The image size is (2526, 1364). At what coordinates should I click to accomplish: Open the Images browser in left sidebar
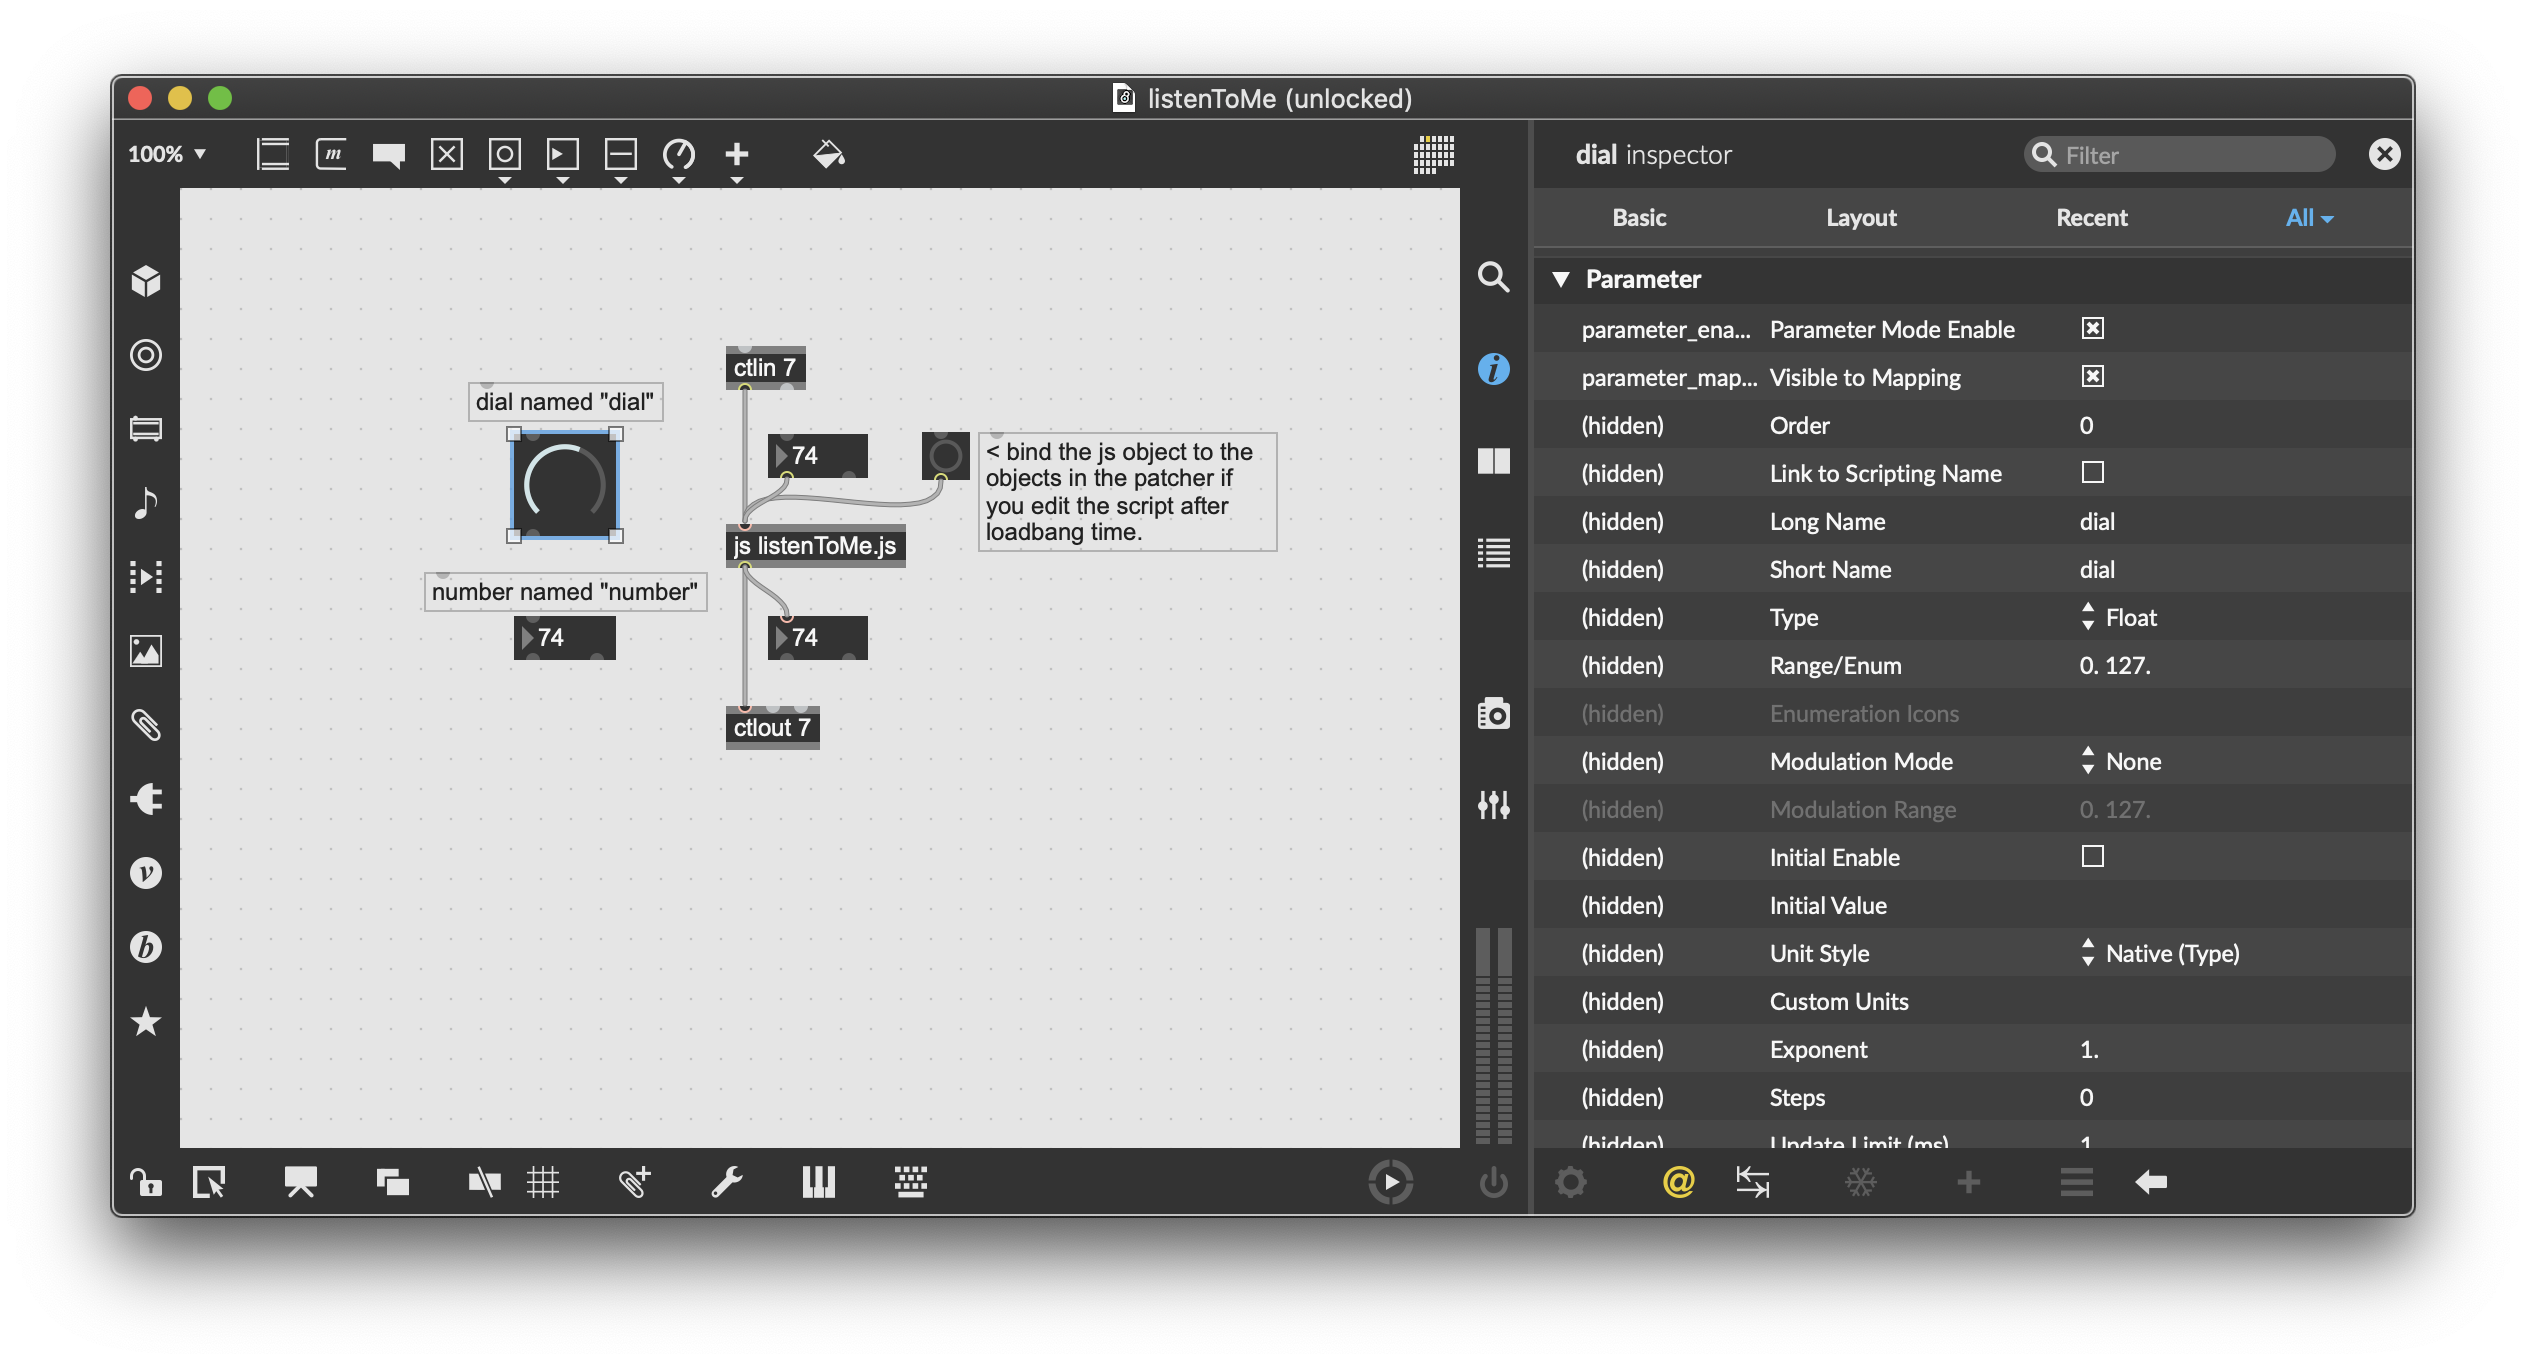146,651
